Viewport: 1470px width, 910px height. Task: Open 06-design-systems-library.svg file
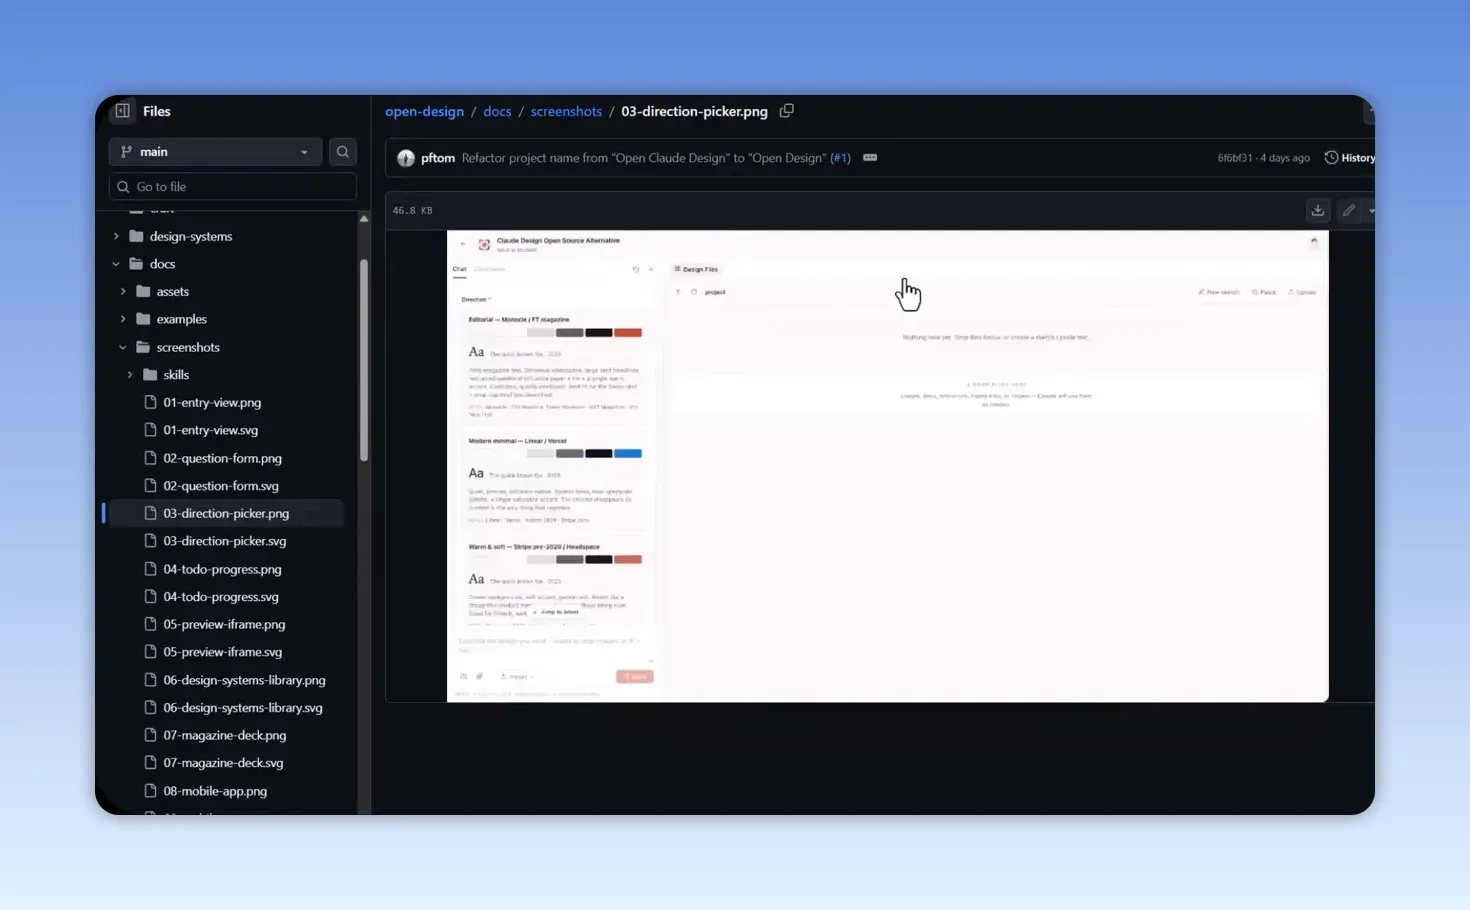(x=243, y=708)
